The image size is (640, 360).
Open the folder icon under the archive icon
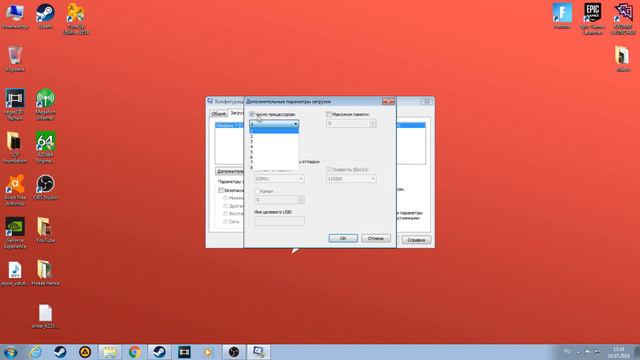(x=623, y=59)
